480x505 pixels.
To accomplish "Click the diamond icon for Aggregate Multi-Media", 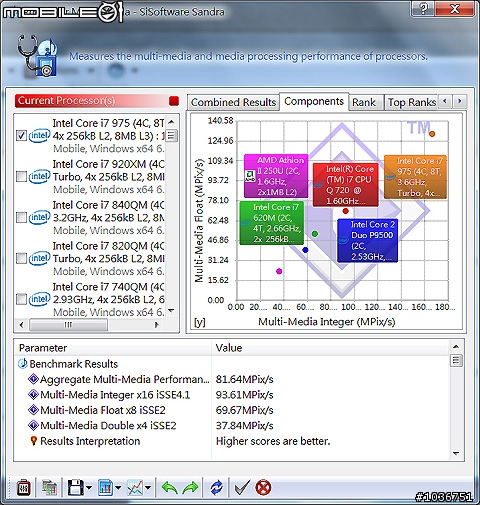I will pos(33,379).
